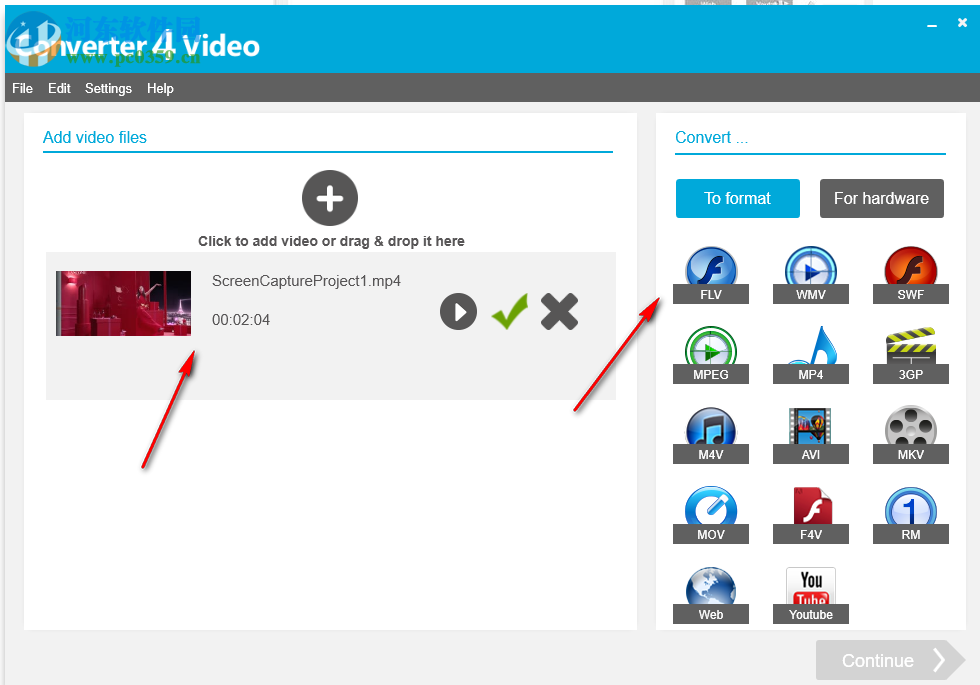This screenshot has height=685, width=980.
Task: Select the MKV format icon
Action: [910, 430]
